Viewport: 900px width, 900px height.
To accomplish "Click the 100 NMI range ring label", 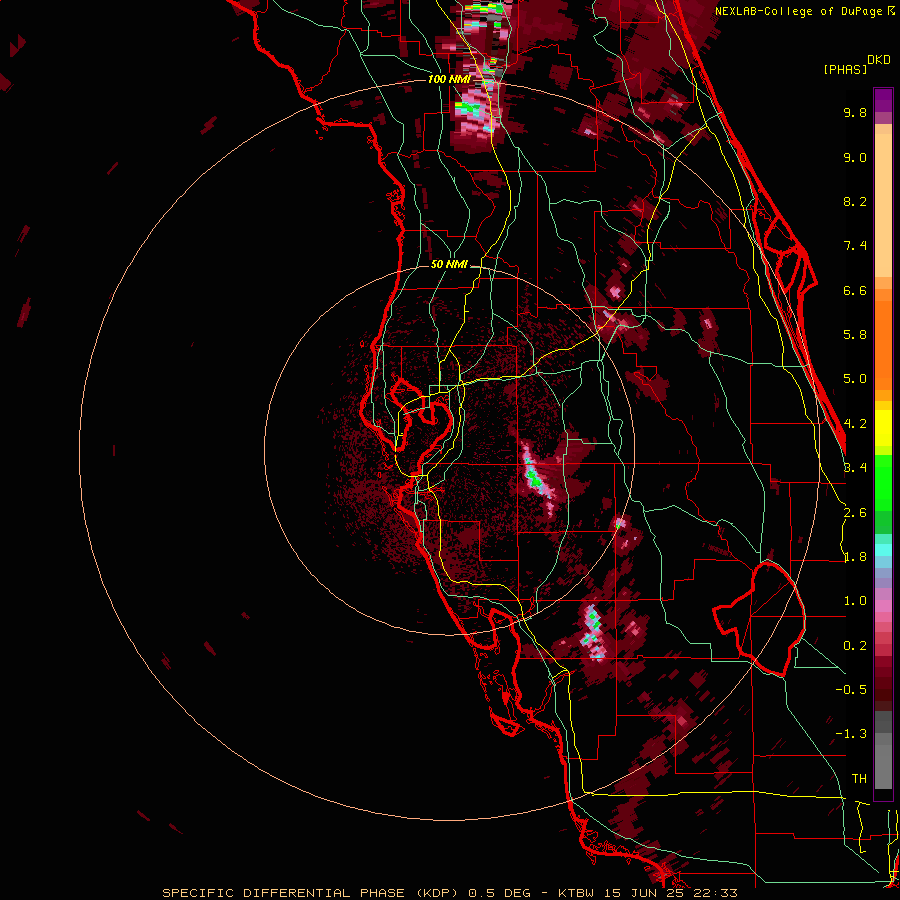I will 449,79.
